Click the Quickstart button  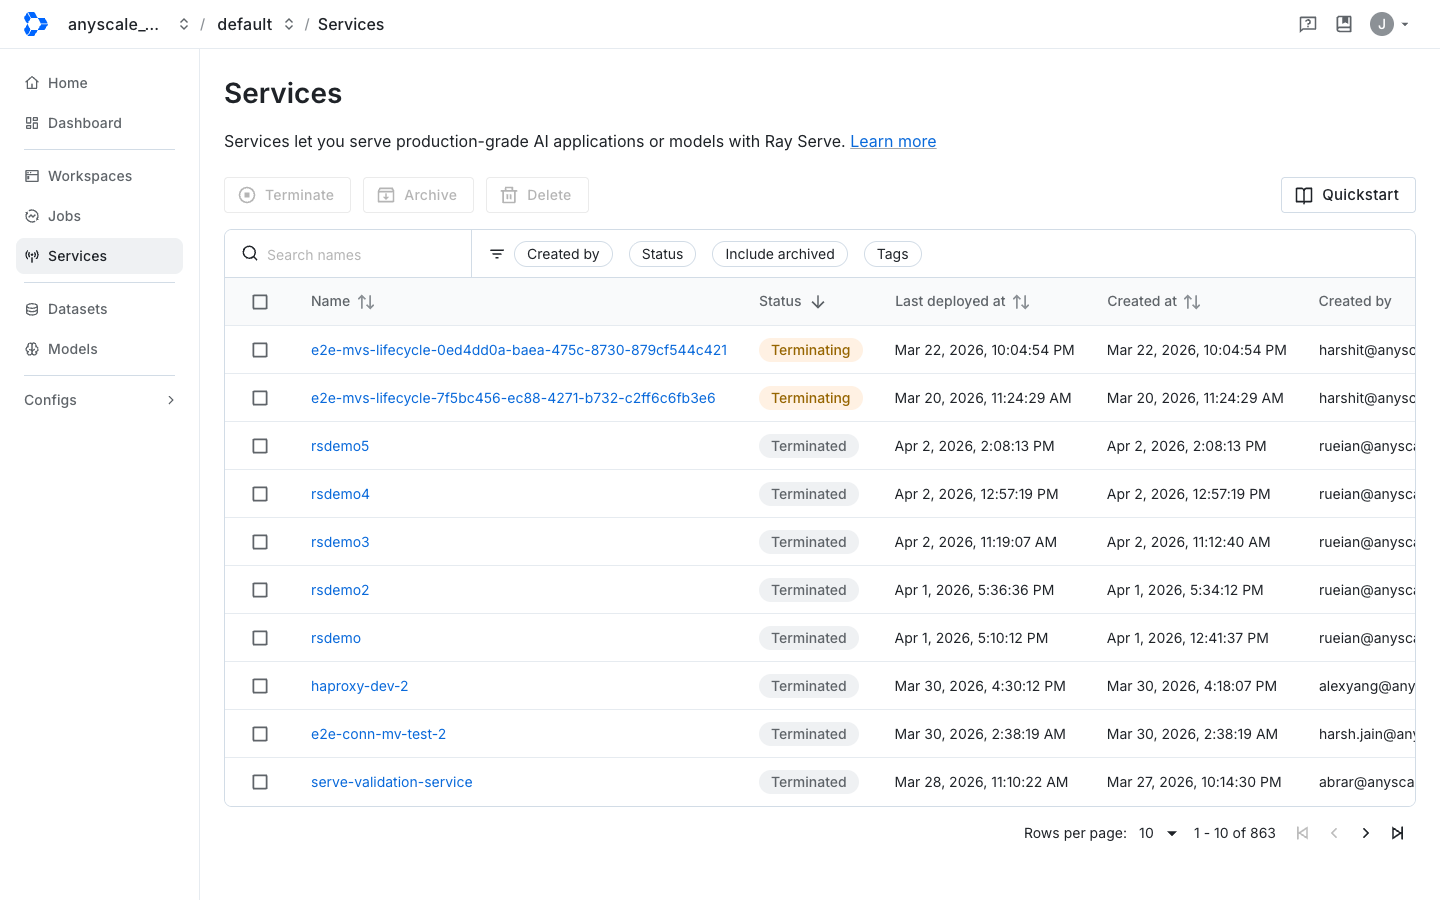[1348, 195]
